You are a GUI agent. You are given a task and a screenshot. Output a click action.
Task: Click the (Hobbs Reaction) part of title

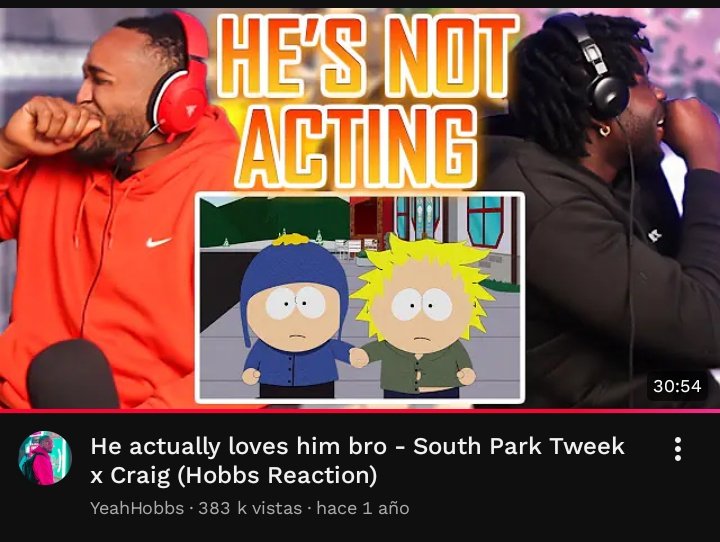point(277,475)
